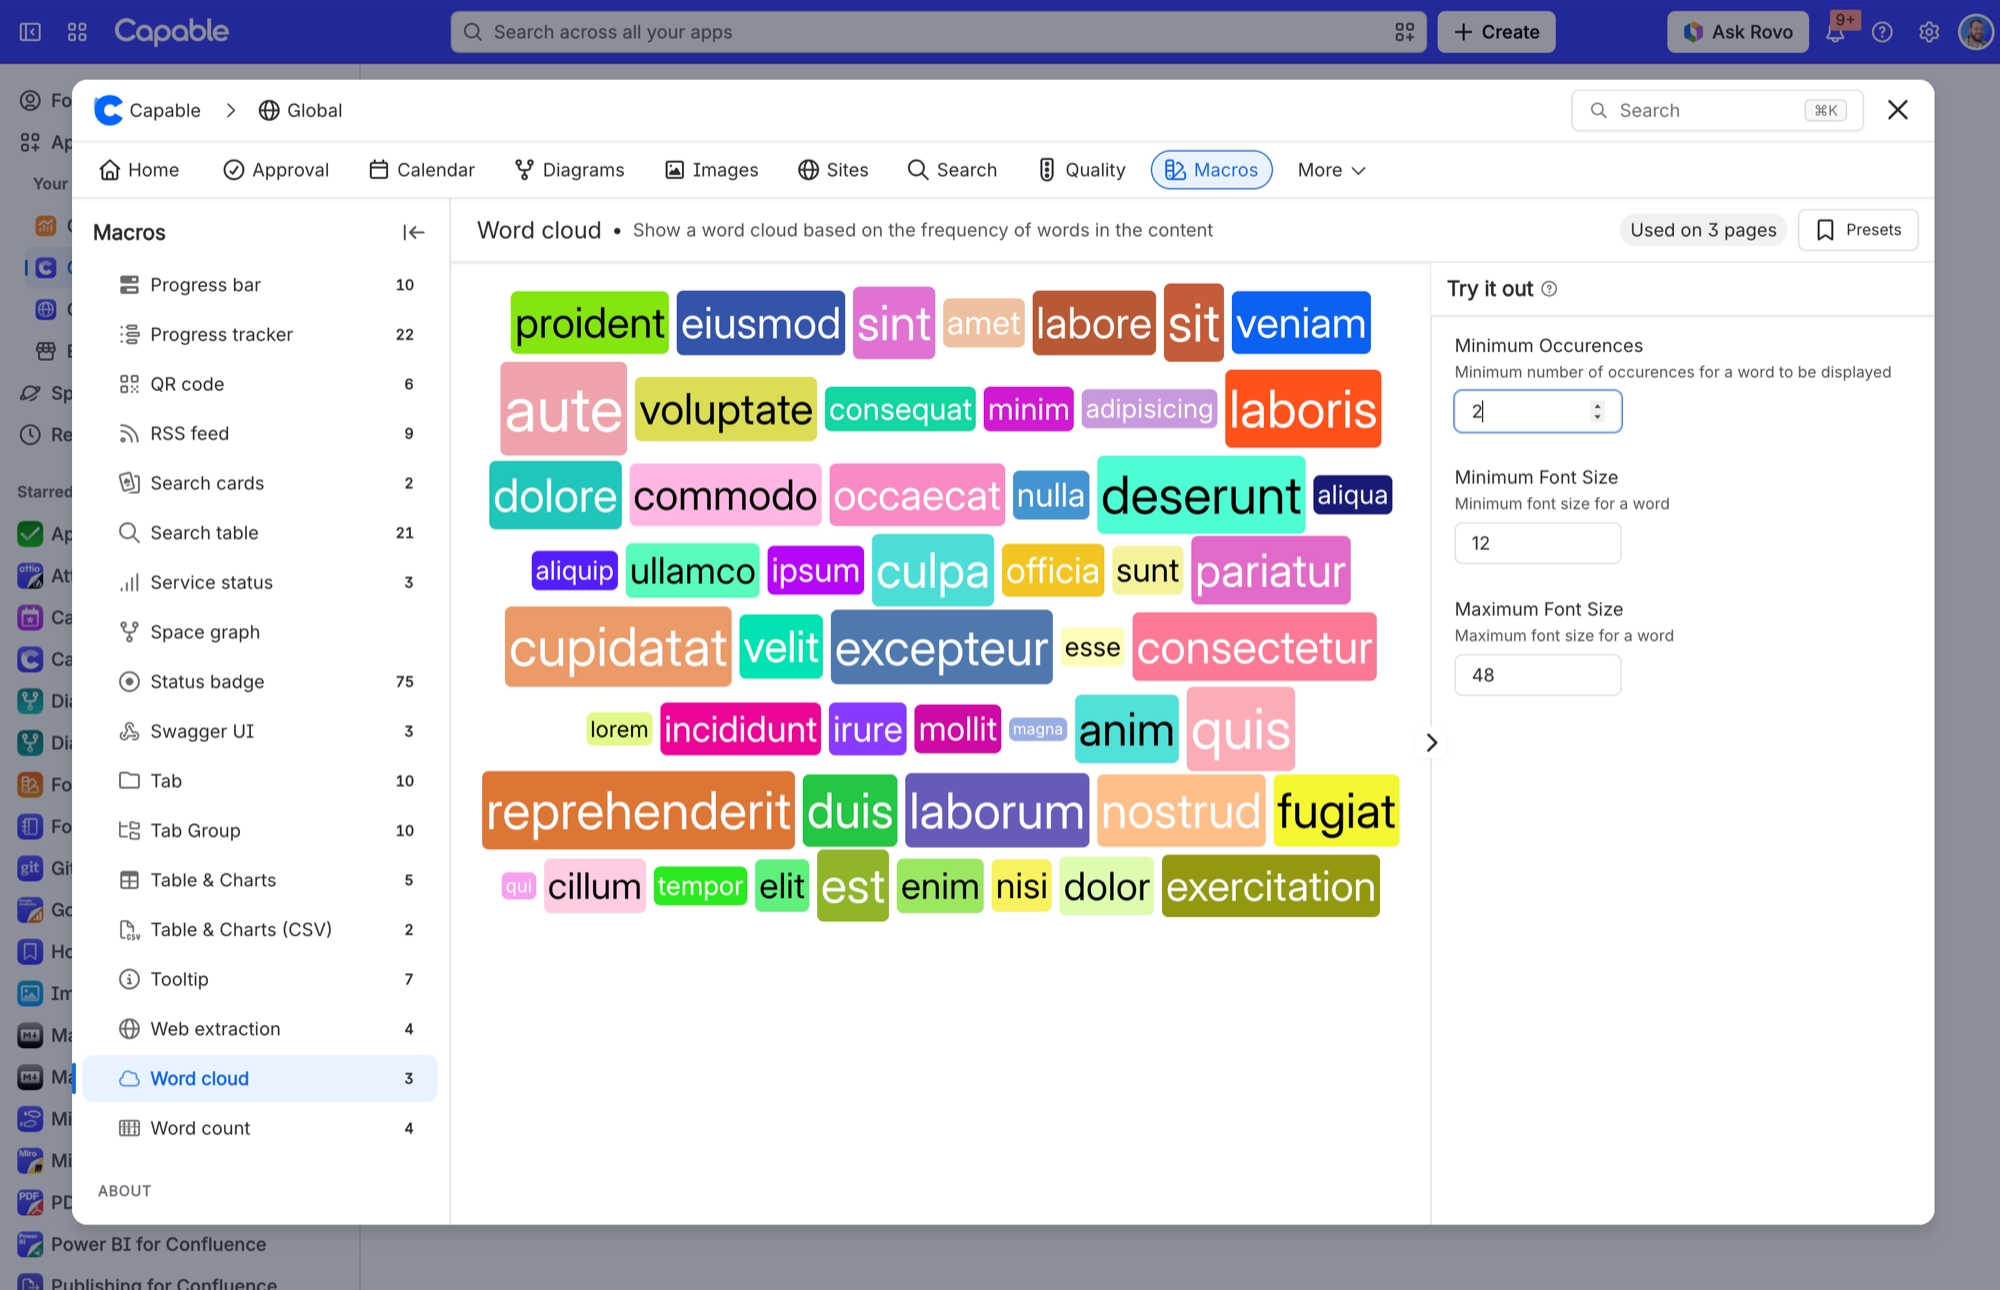Close the Capable dialog
Image resolution: width=2000 pixels, height=1290 pixels.
(1897, 110)
